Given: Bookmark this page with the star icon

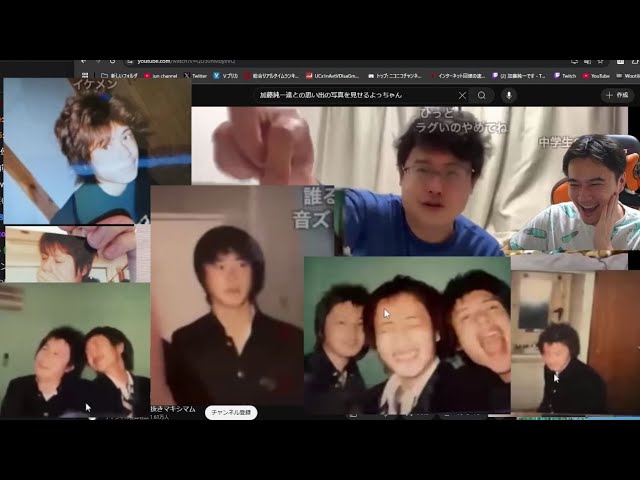Looking at the screenshot, I should click(x=600, y=62).
